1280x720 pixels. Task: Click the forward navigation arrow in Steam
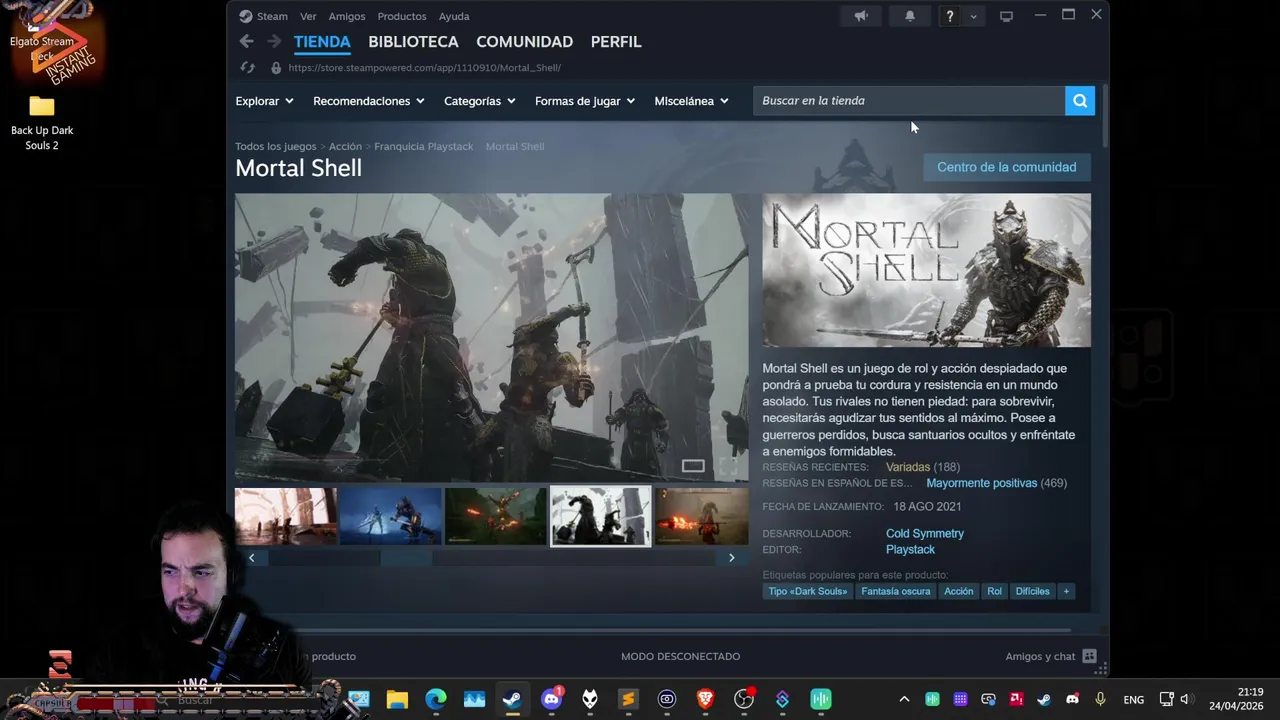(274, 41)
